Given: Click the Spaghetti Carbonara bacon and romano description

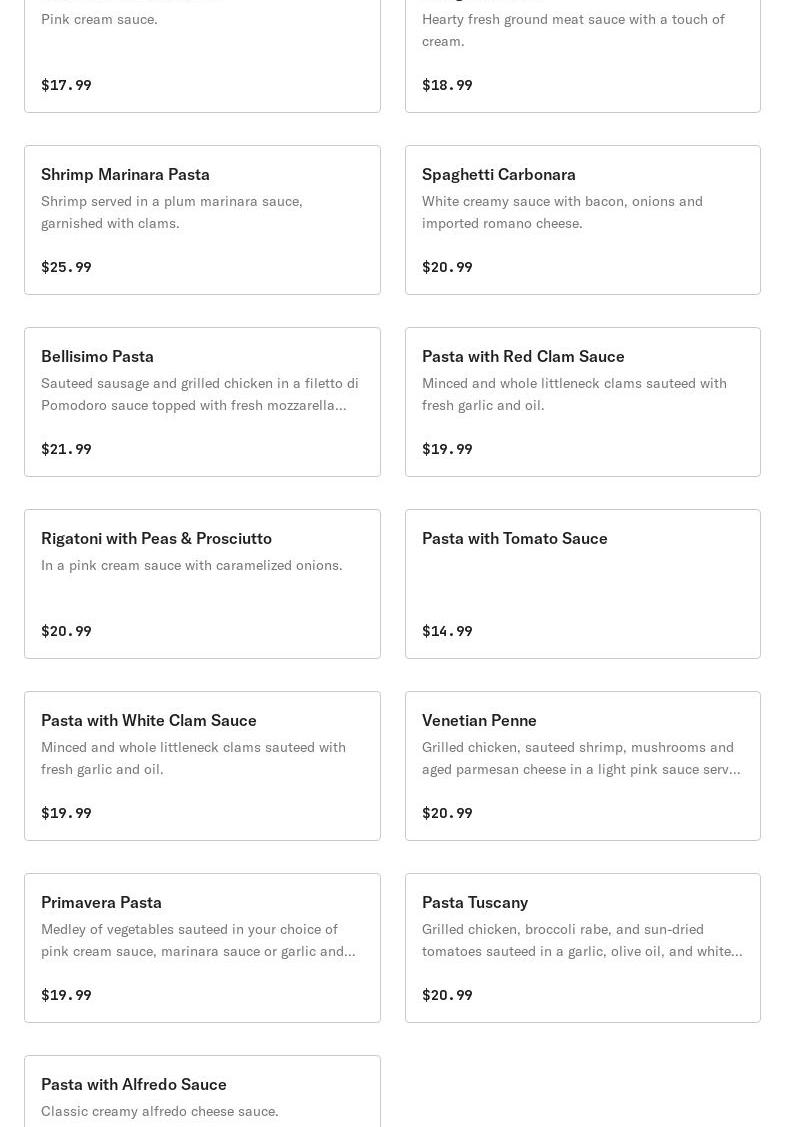Looking at the screenshot, I should (x=562, y=212).
